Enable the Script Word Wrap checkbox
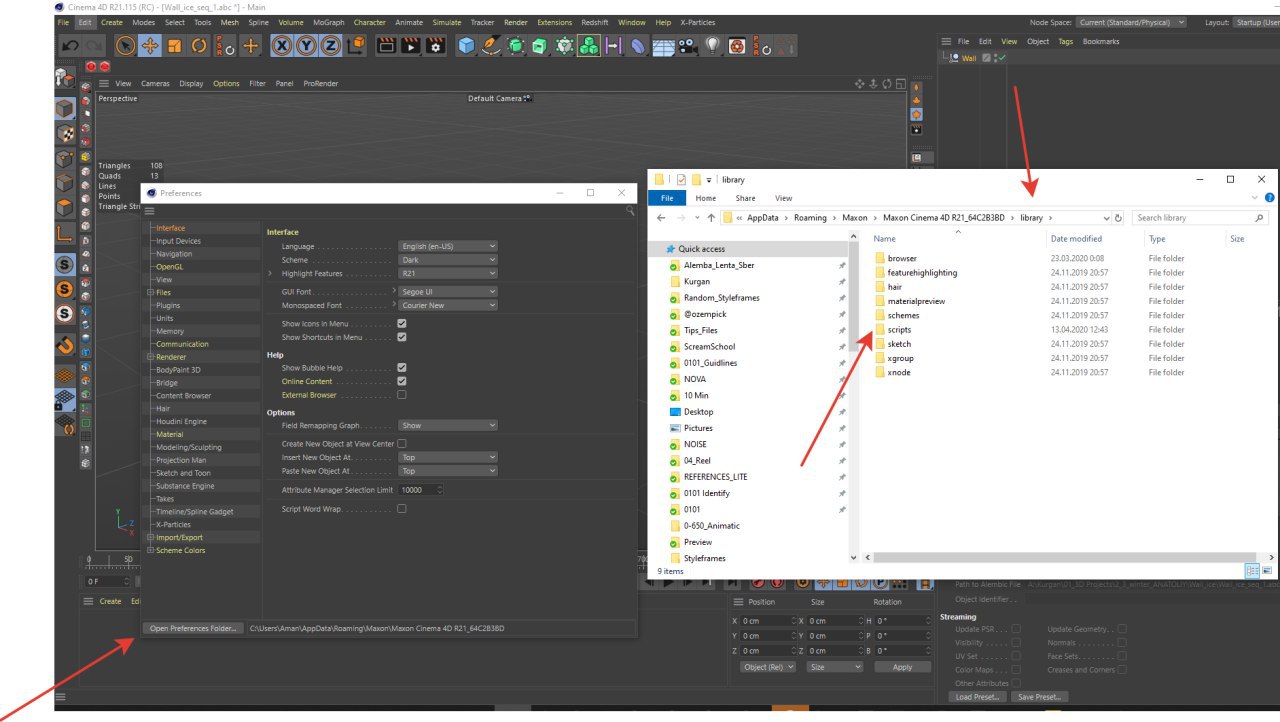The width and height of the screenshot is (1280, 722). [401, 509]
